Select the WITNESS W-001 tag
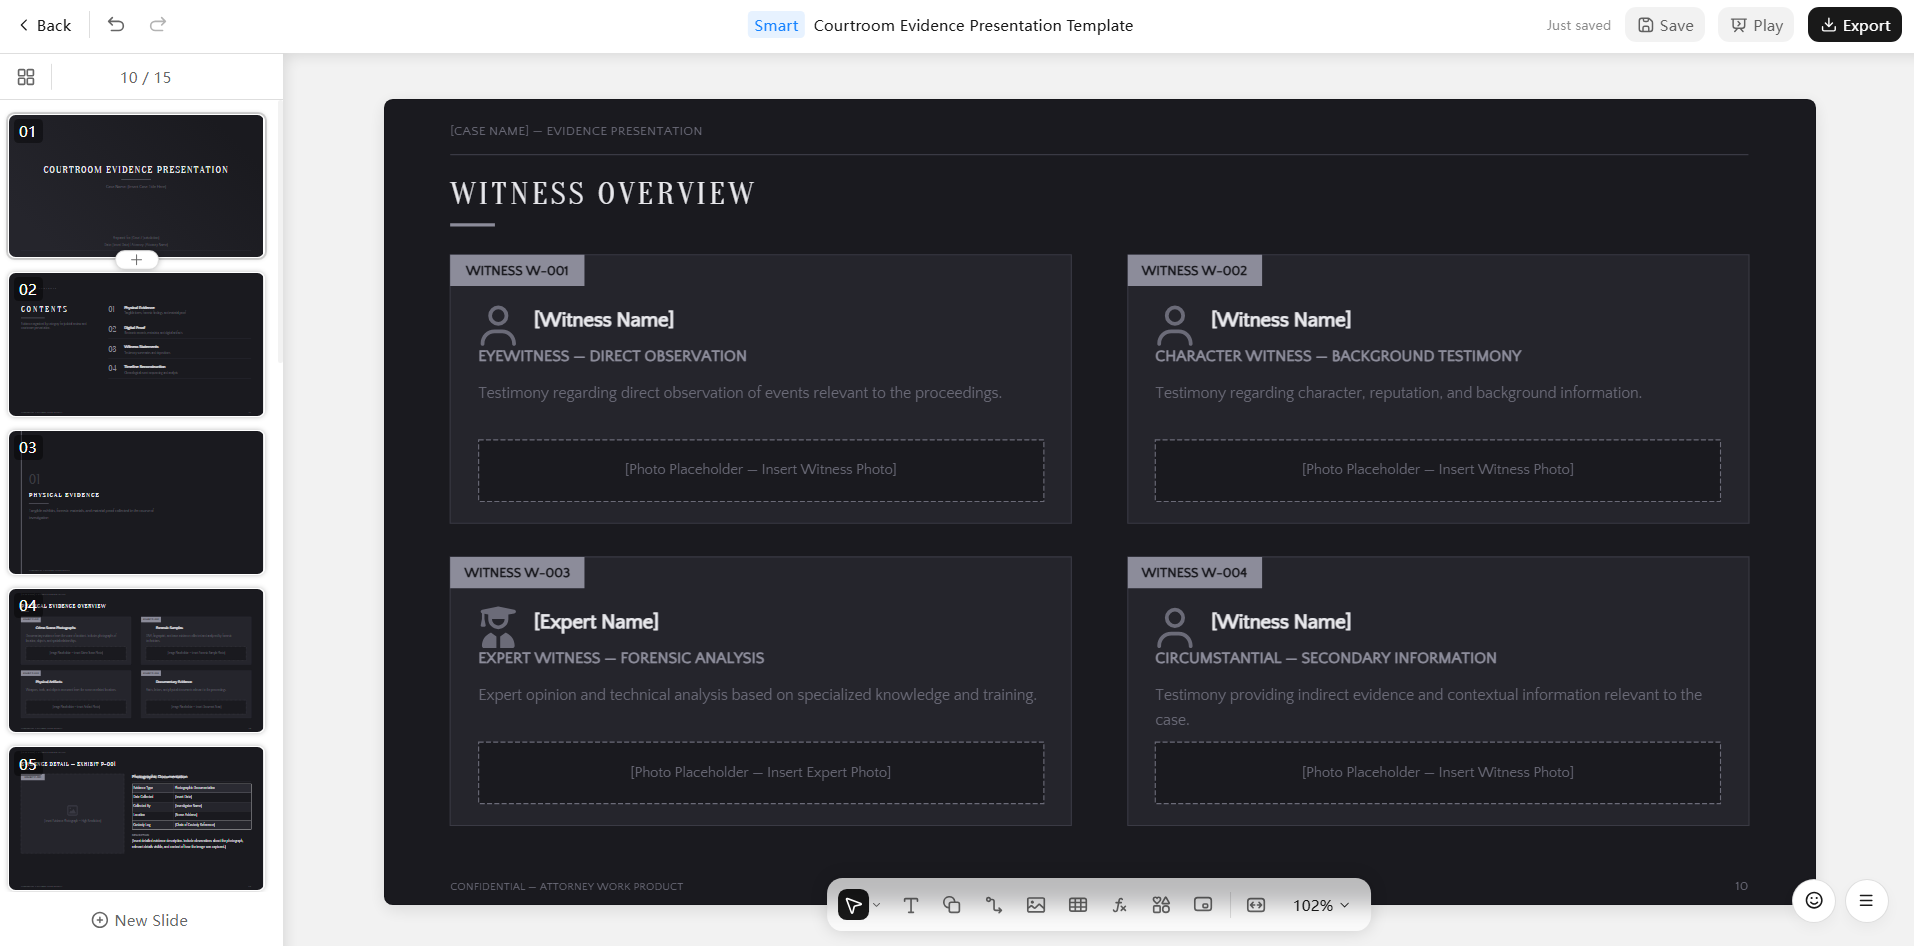Image resolution: width=1914 pixels, height=946 pixels. [517, 270]
